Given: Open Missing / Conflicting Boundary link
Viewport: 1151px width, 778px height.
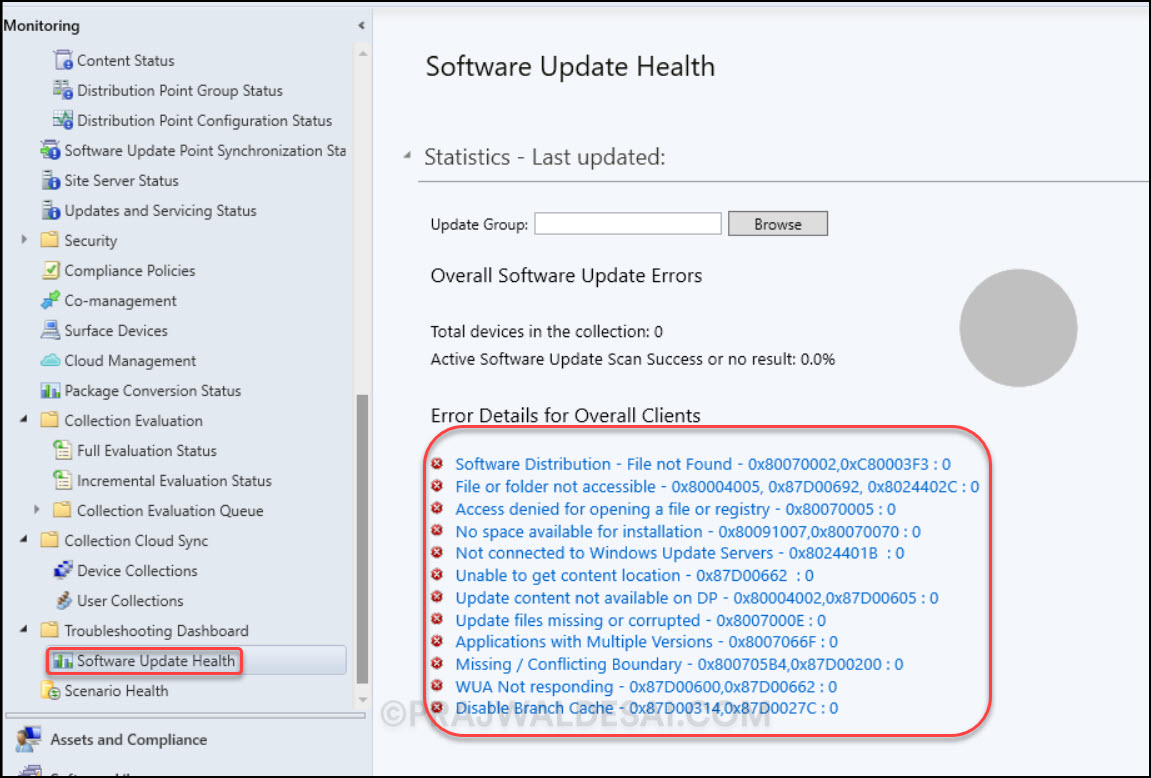Looking at the screenshot, I should coord(679,664).
